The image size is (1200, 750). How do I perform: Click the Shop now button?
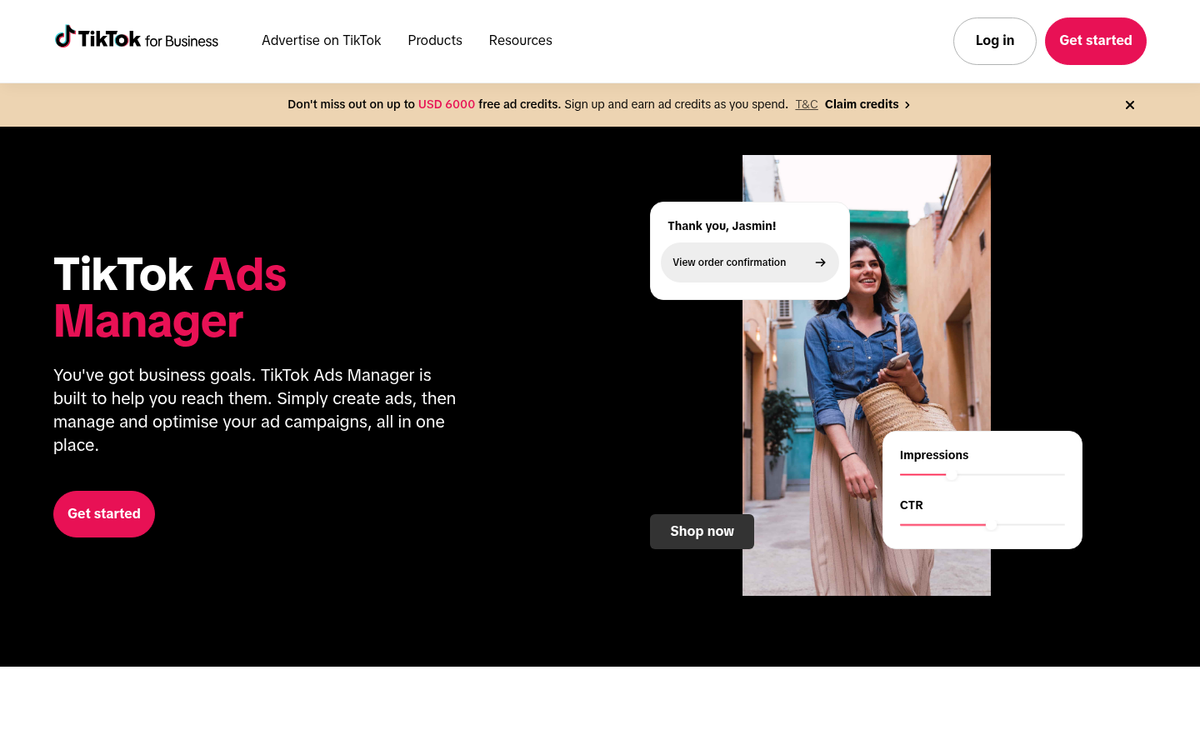click(701, 531)
